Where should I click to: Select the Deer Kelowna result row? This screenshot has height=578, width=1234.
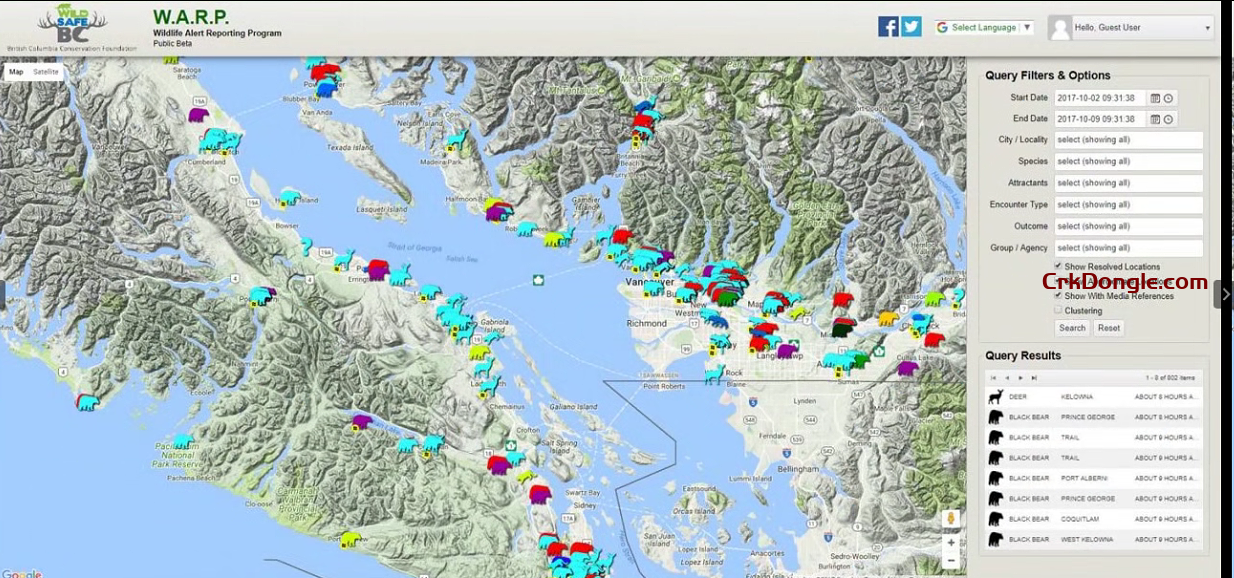(1095, 397)
